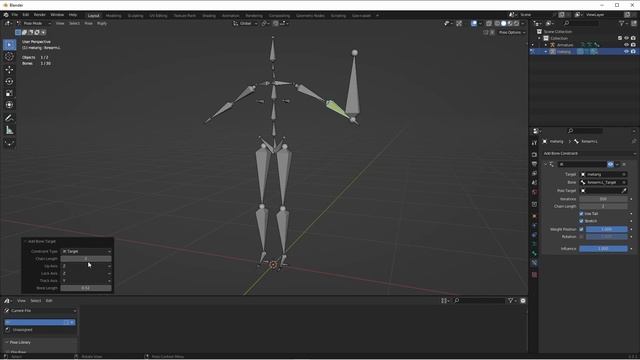Open the Up Axis dropdown

pos(86,266)
